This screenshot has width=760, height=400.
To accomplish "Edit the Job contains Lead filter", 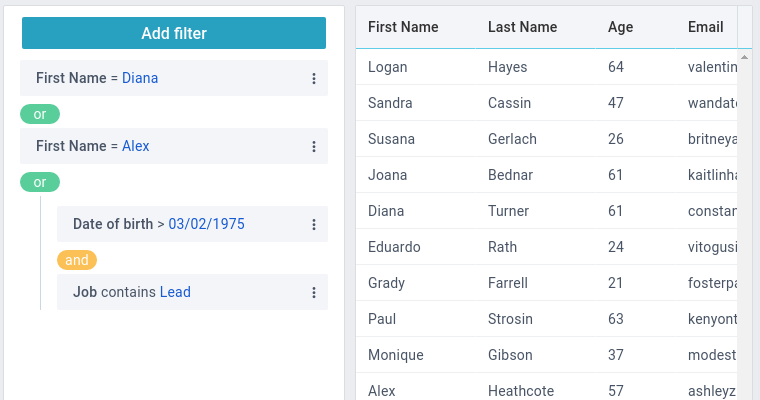I will click(132, 292).
